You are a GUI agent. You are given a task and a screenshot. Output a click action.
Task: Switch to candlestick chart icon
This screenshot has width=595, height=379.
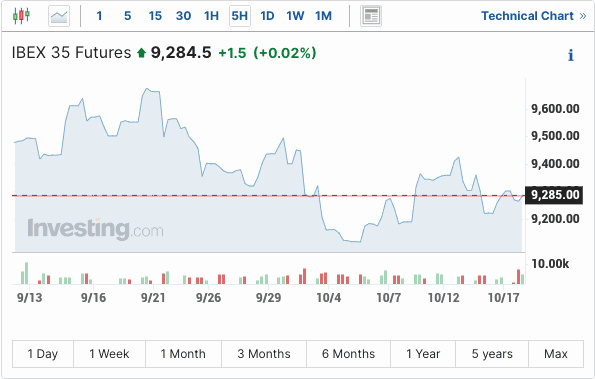21,16
